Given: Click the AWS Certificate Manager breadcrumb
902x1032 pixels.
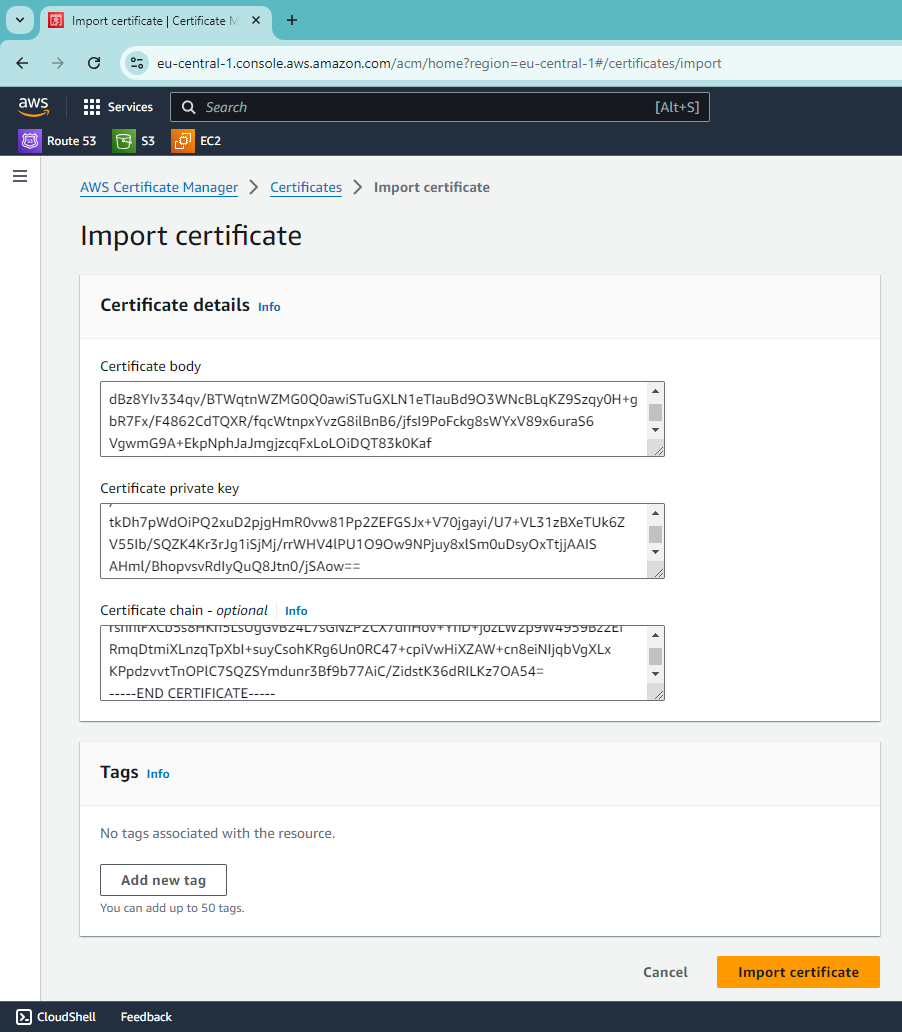Looking at the screenshot, I should [x=159, y=188].
